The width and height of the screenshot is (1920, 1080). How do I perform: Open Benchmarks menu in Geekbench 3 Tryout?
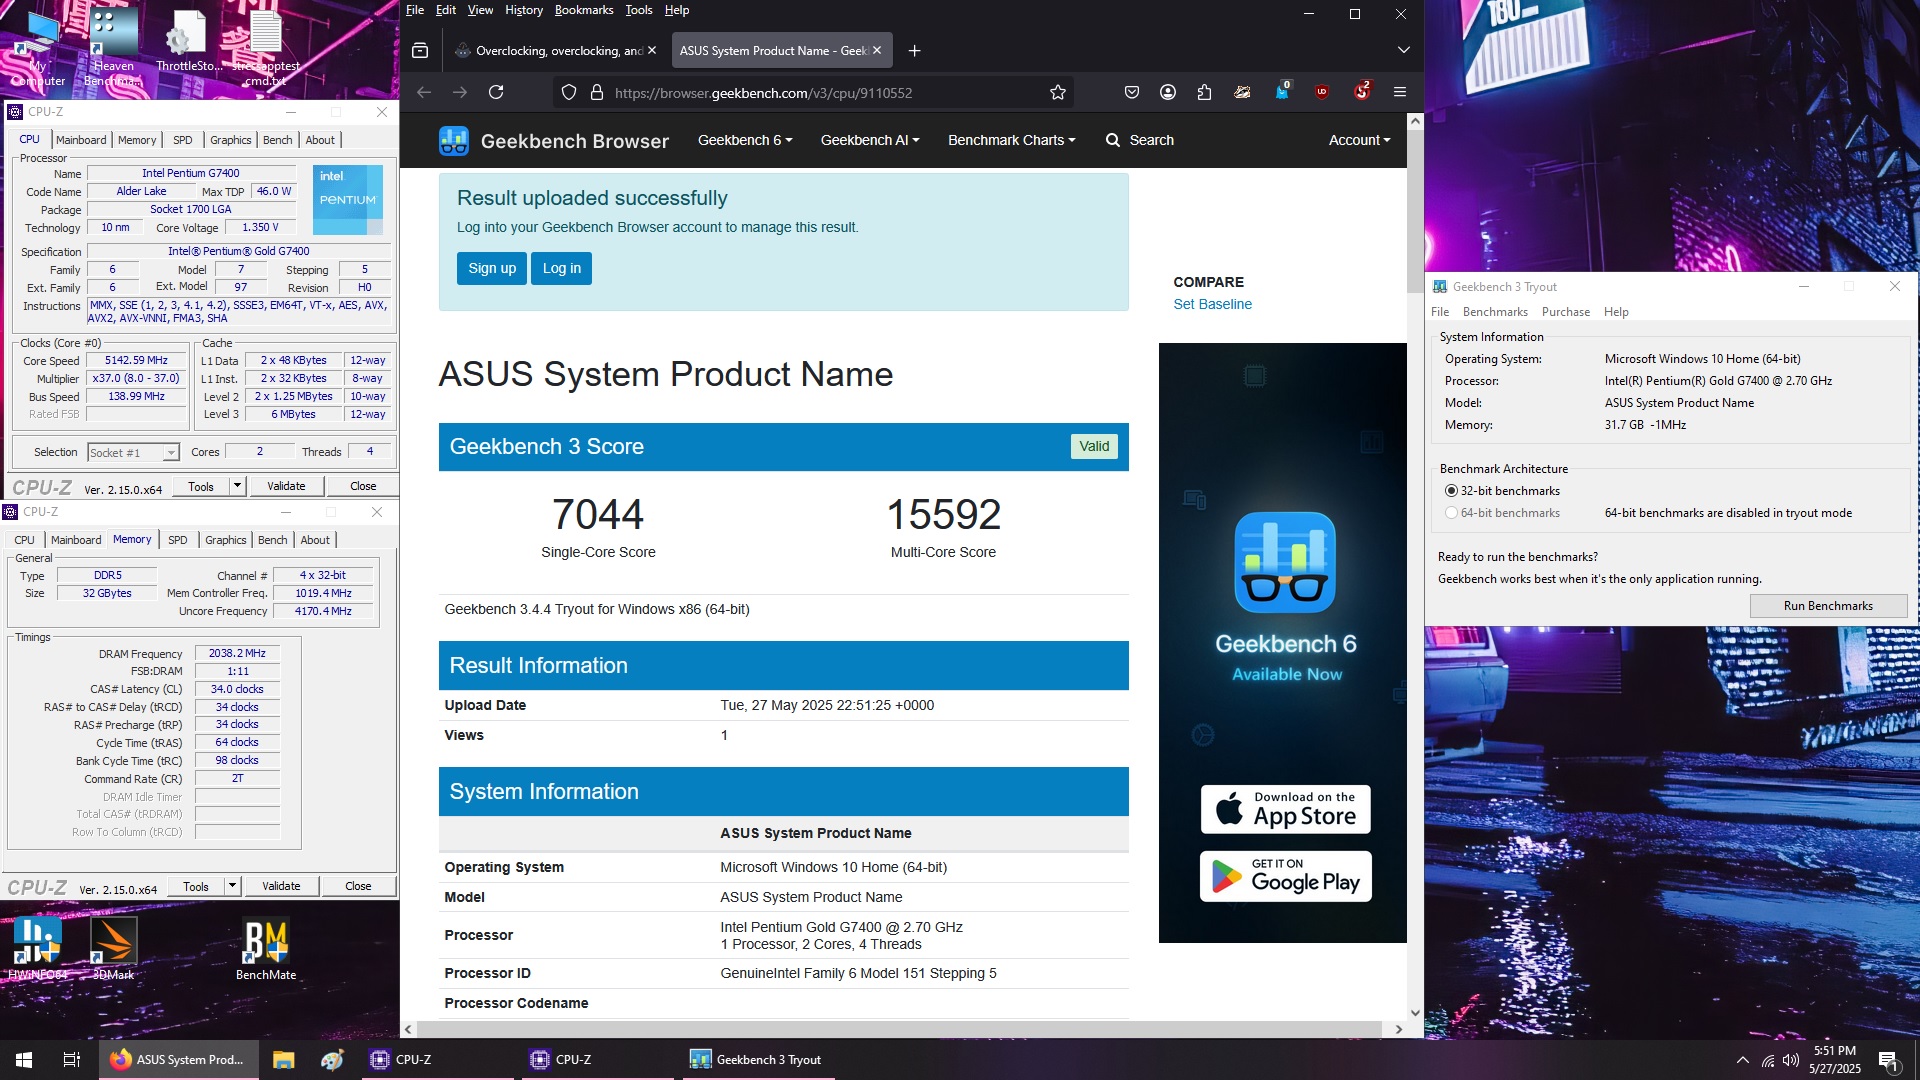1495,312
